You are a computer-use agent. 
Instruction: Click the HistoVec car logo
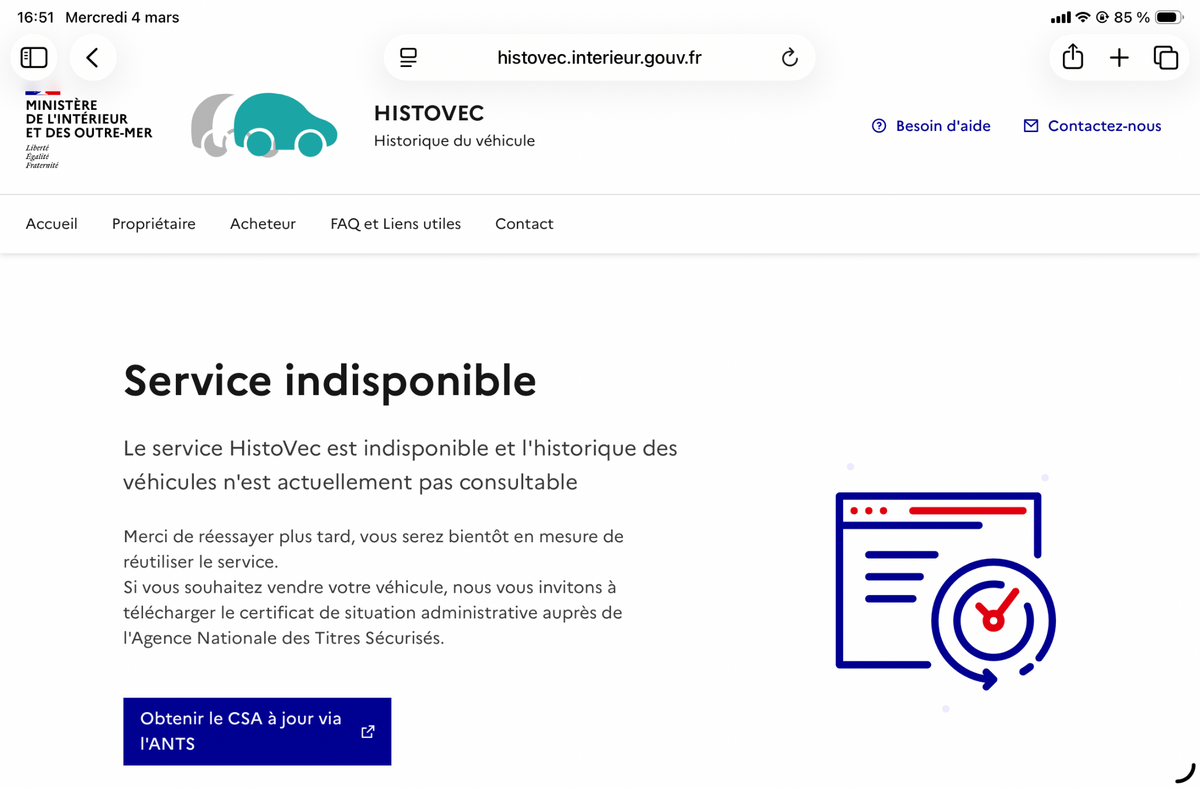coord(264,126)
